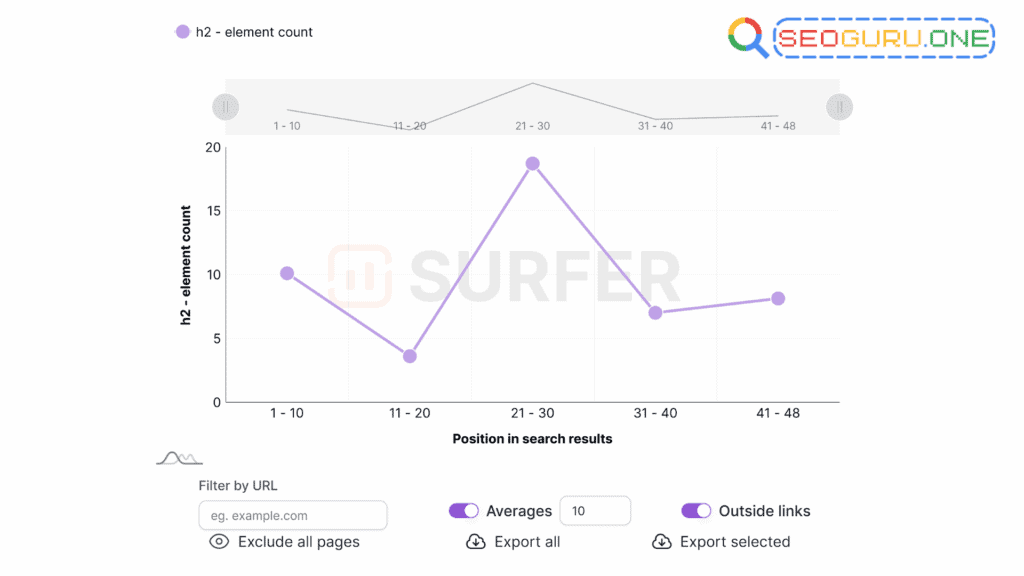Select the data point at position 41-48
The height and width of the screenshot is (576, 1024).
point(779,298)
